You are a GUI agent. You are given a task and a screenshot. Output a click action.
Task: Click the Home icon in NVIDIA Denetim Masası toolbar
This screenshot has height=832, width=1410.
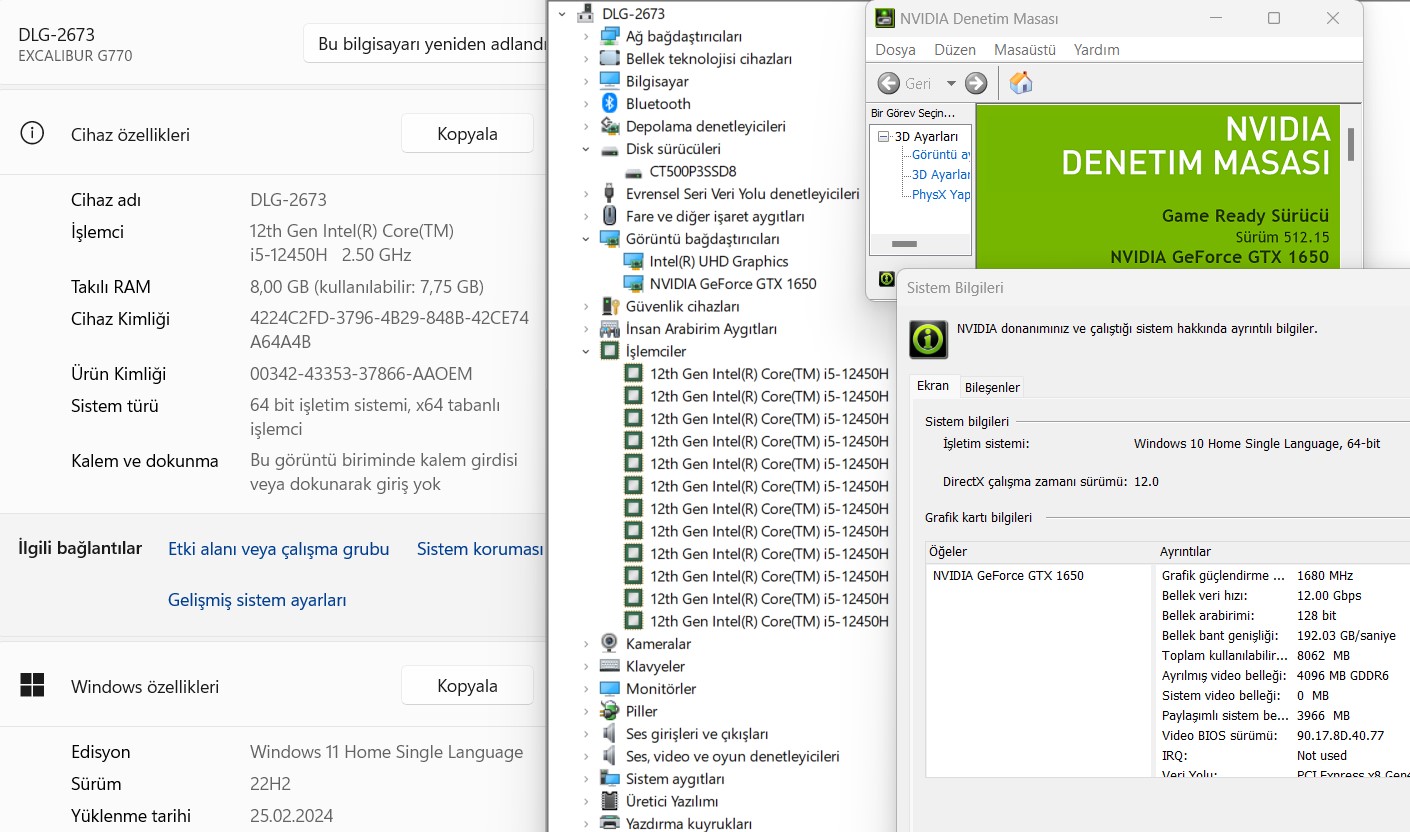pyautogui.click(x=1021, y=83)
